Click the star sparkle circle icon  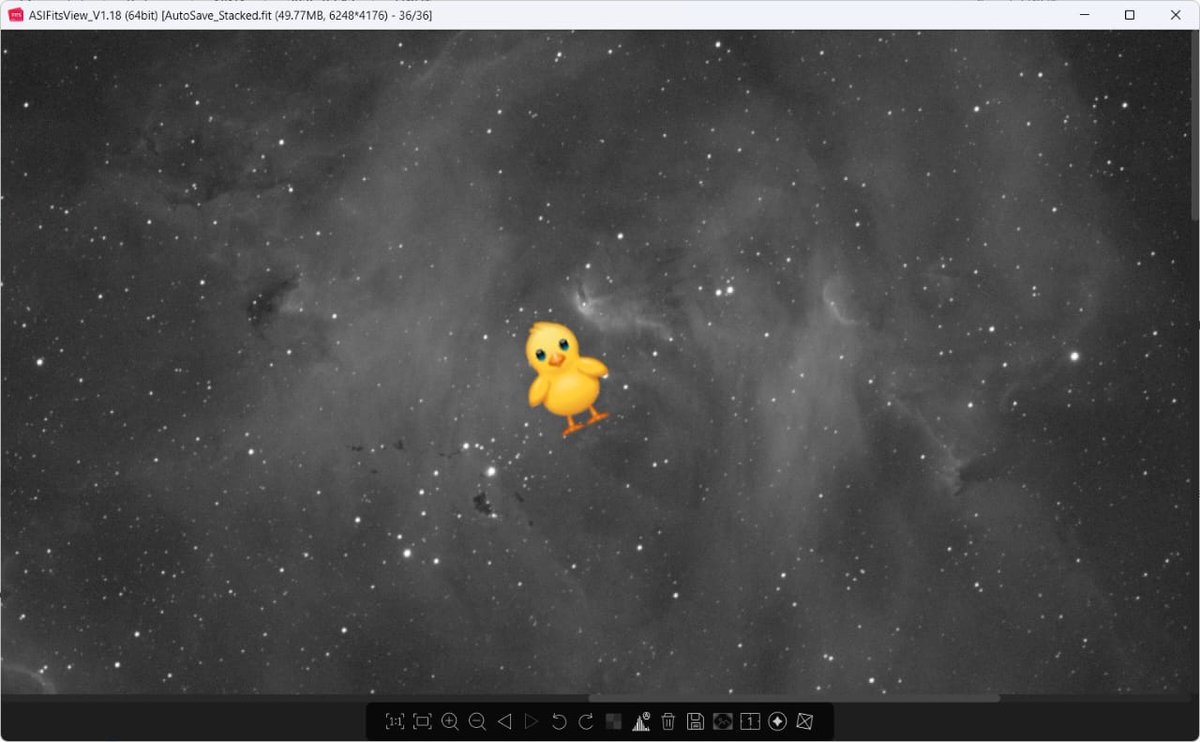777,721
